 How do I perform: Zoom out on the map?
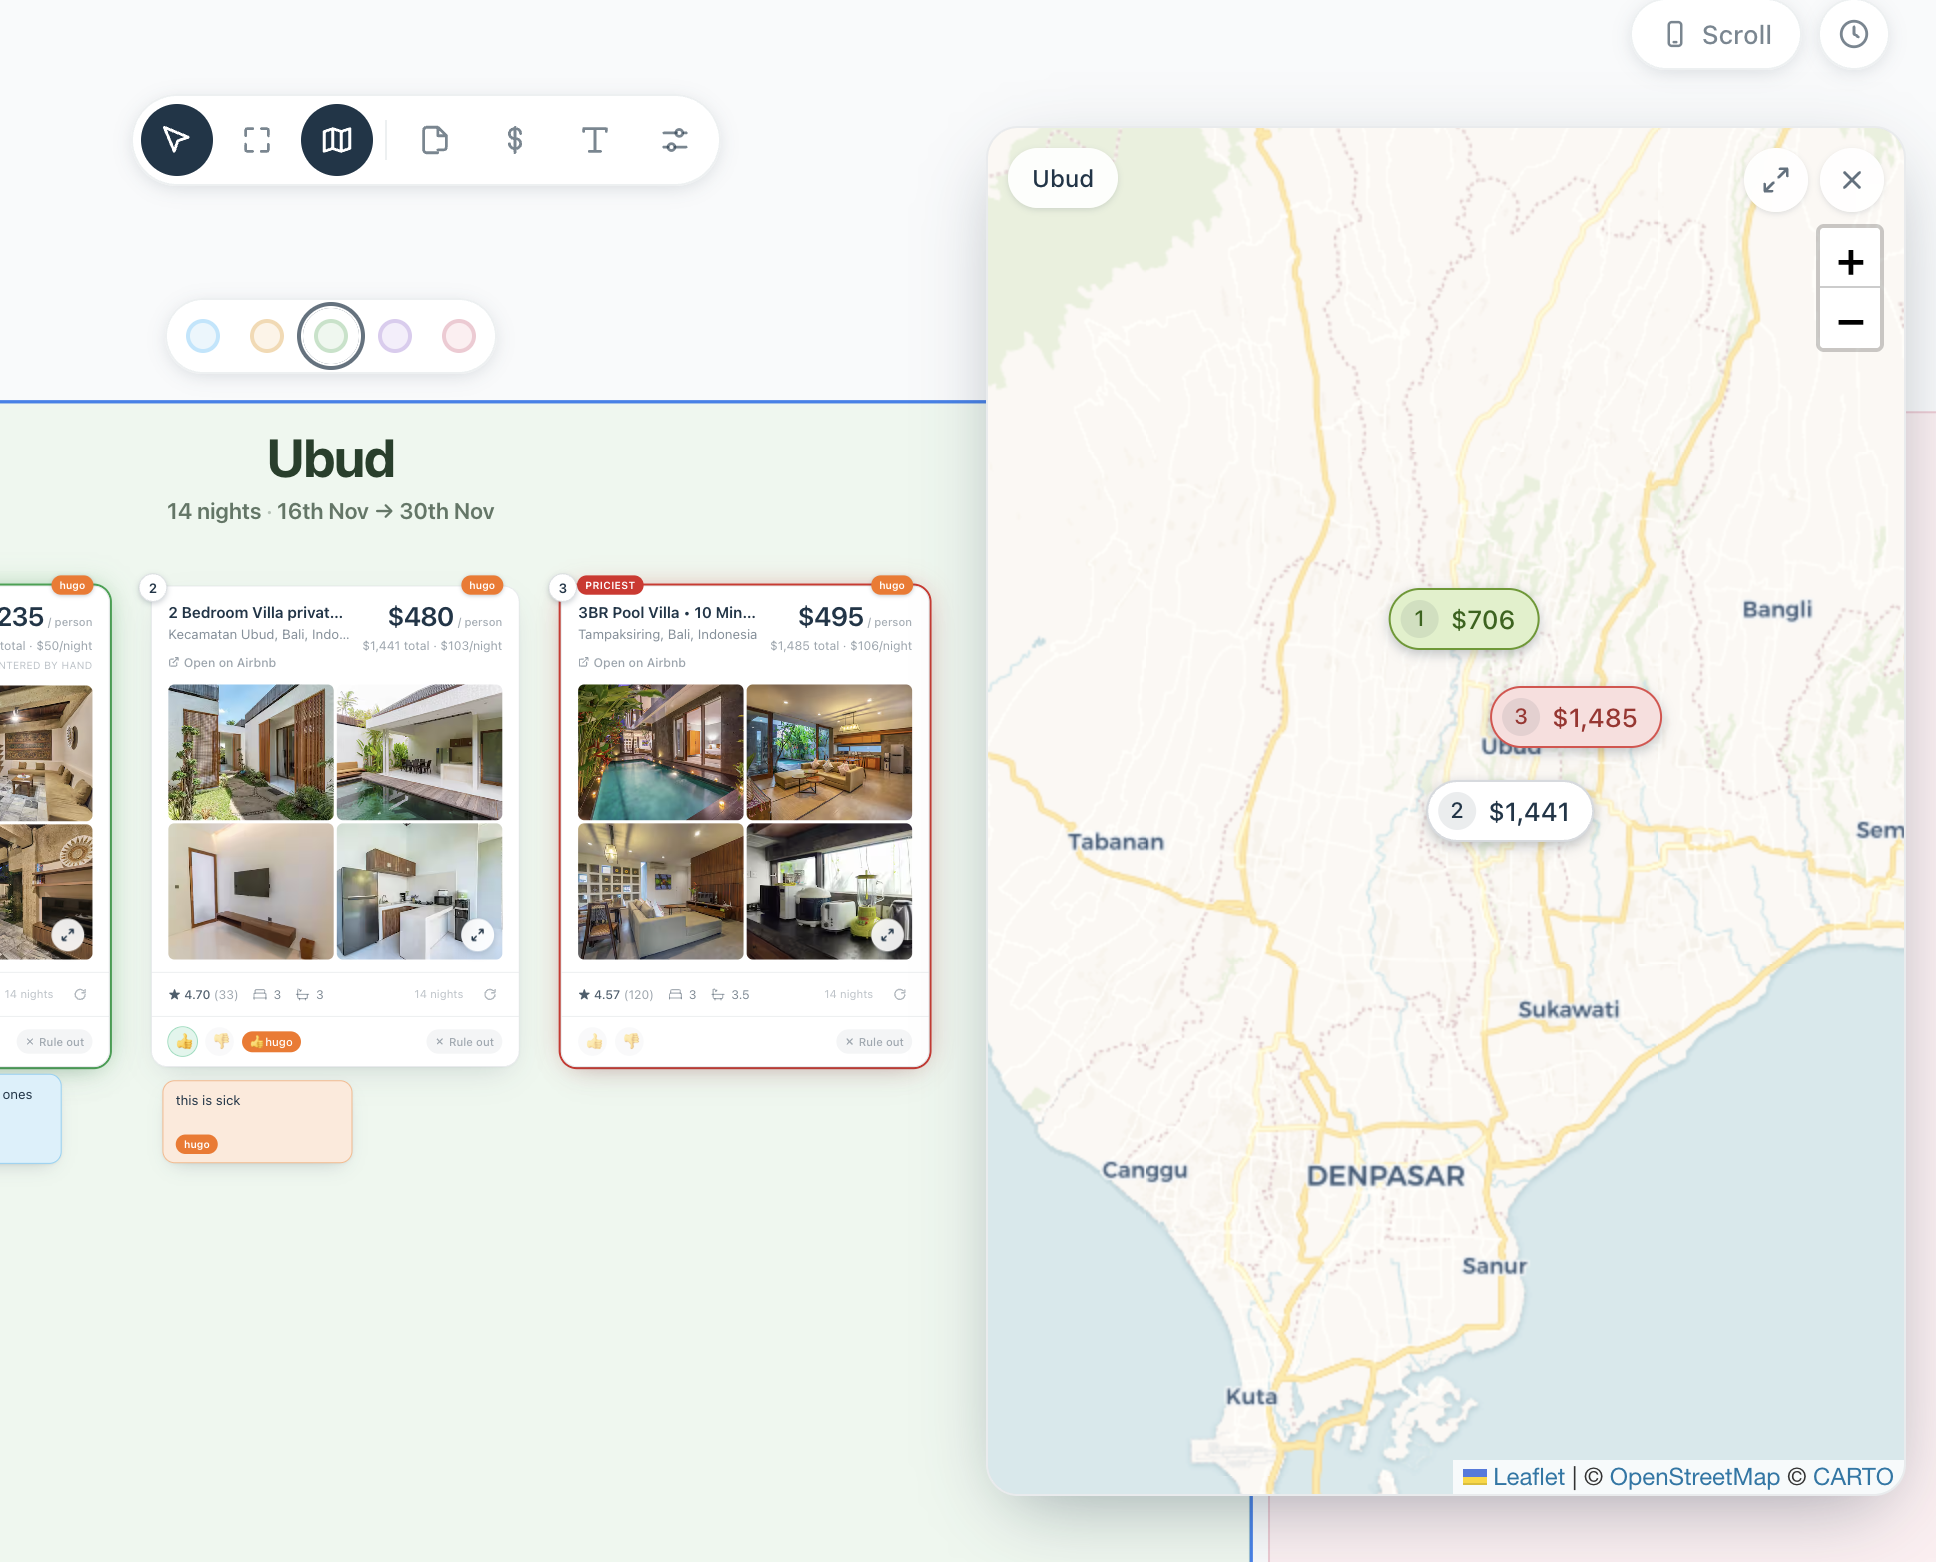(1850, 322)
